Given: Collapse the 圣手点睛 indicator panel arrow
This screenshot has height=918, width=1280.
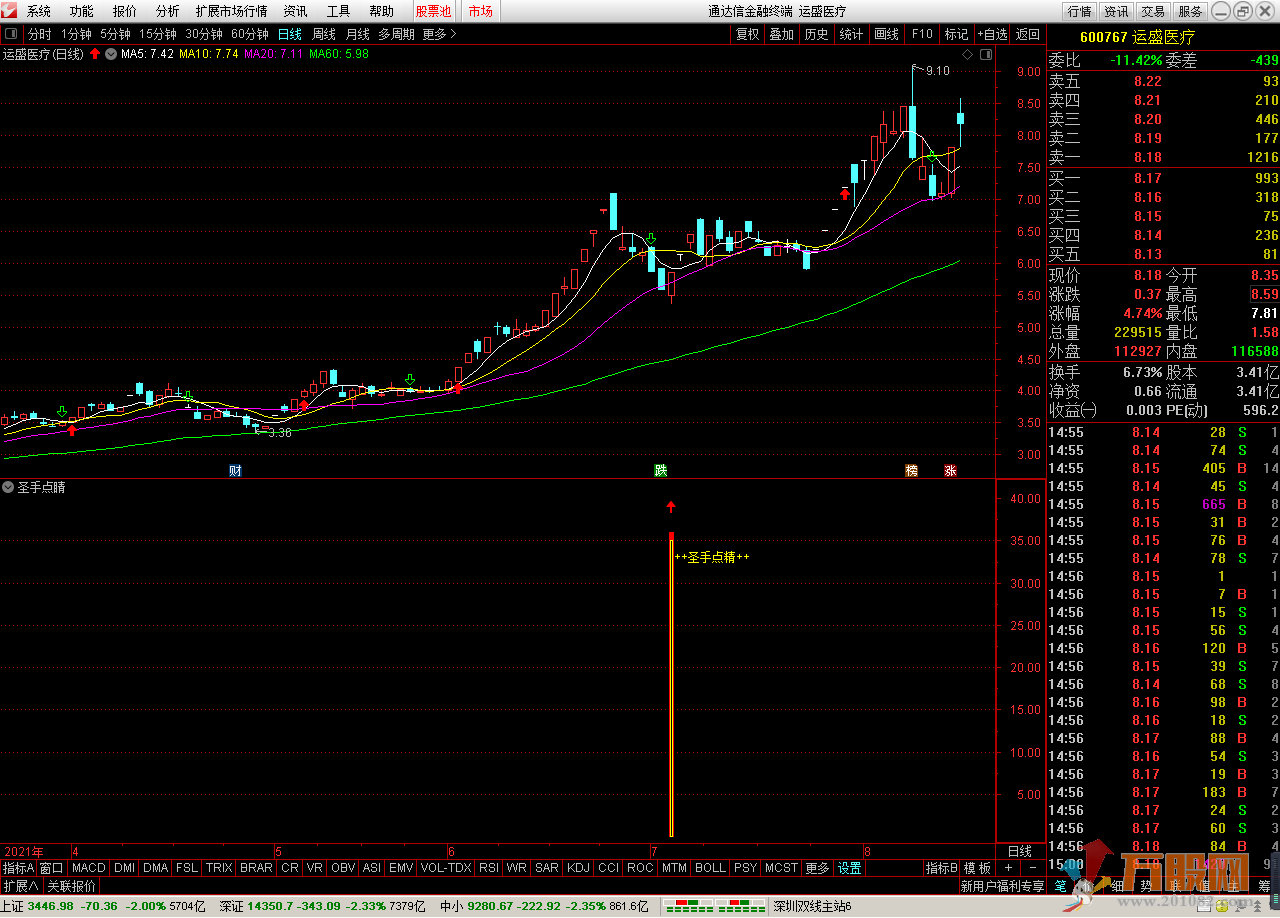Looking at the screenshot, I should pyautogui.click(x=8, y=487).
